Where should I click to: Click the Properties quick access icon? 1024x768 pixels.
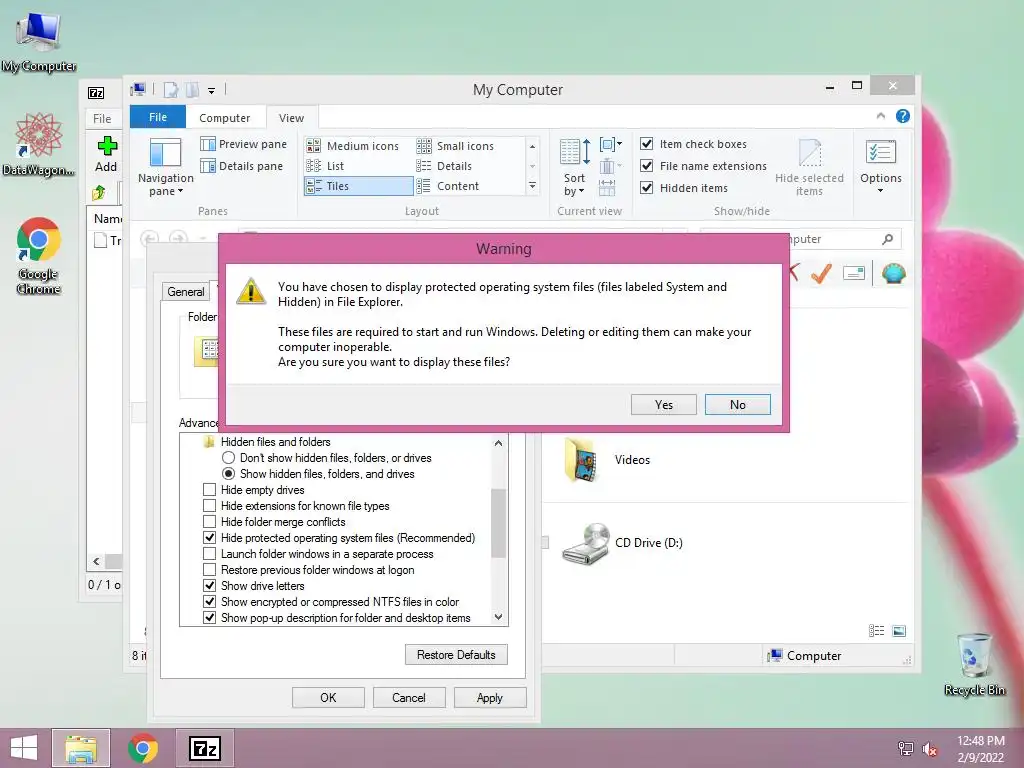pyautogui.click(x=171, y=90)
